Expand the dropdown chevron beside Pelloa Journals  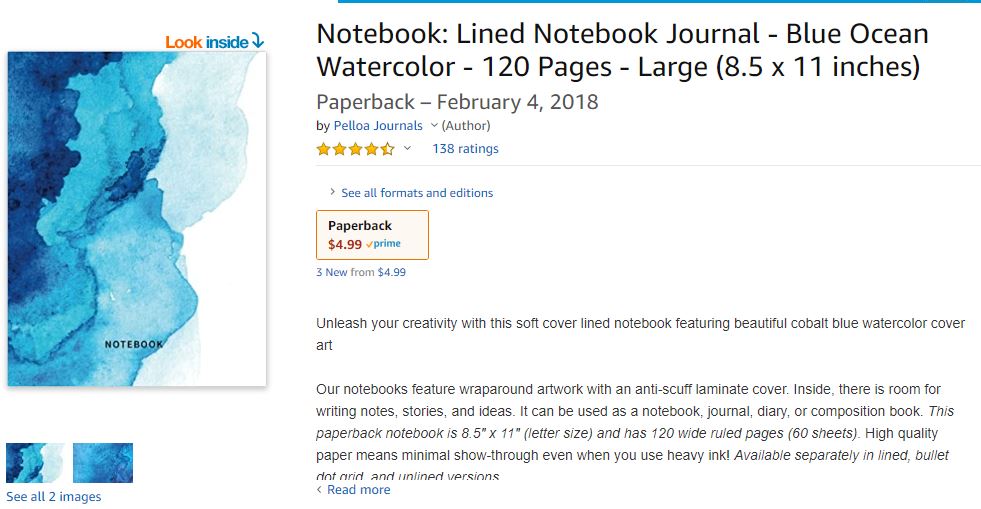[x=434, y=126]
